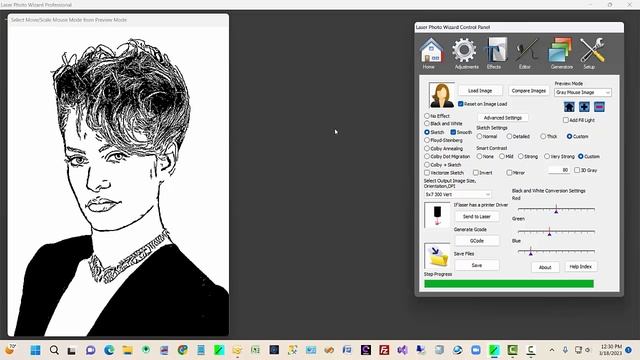Select the Colby + Sketch effect

click(x=427, y=165)
